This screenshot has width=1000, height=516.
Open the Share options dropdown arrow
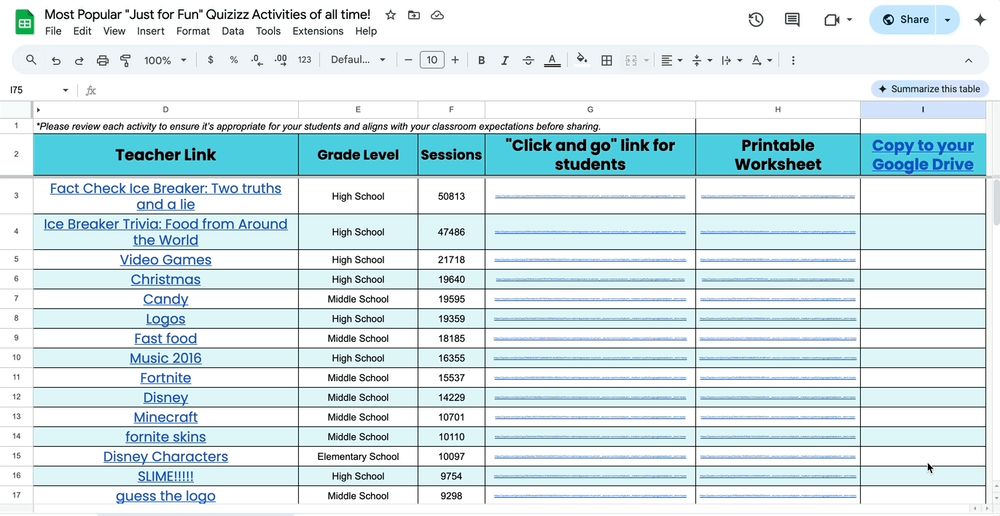[x=947, y=20]
